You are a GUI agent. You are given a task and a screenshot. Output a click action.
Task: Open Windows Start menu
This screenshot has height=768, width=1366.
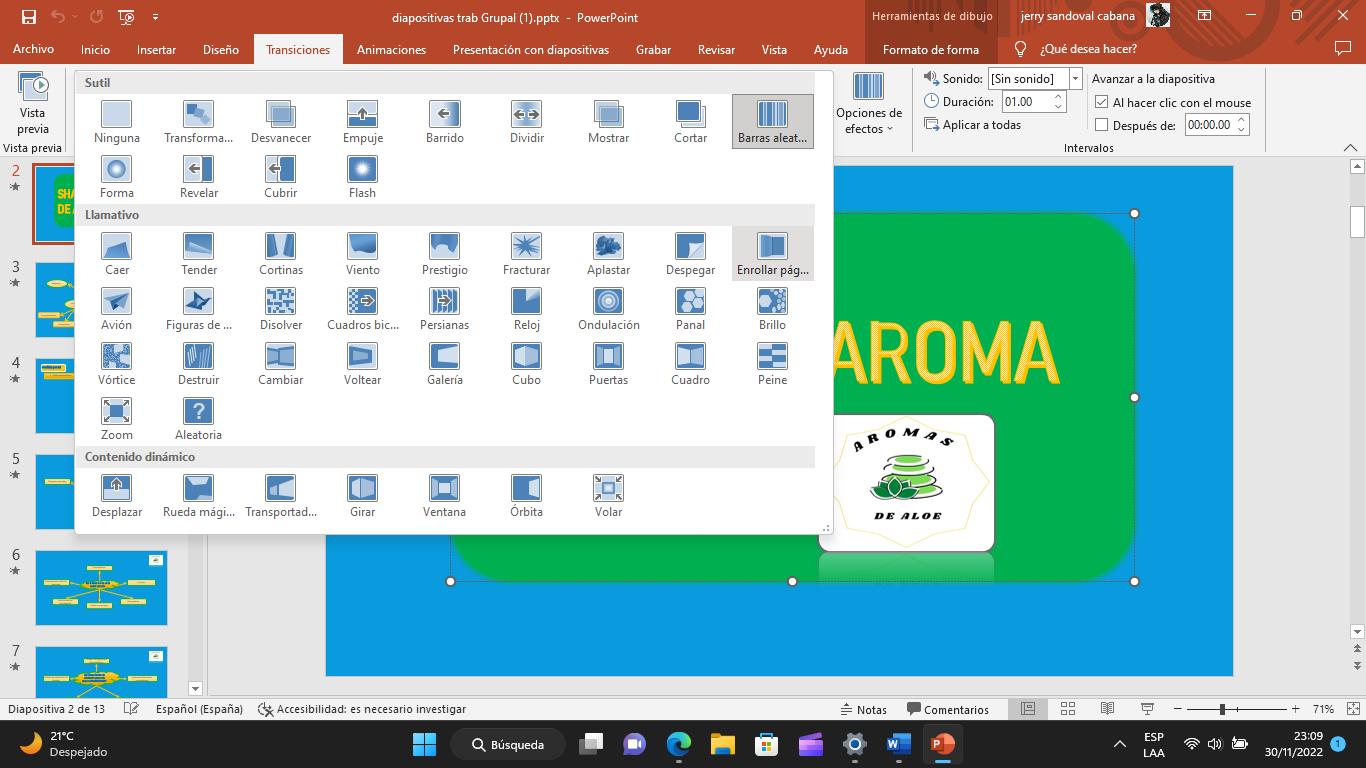[424, 744]
